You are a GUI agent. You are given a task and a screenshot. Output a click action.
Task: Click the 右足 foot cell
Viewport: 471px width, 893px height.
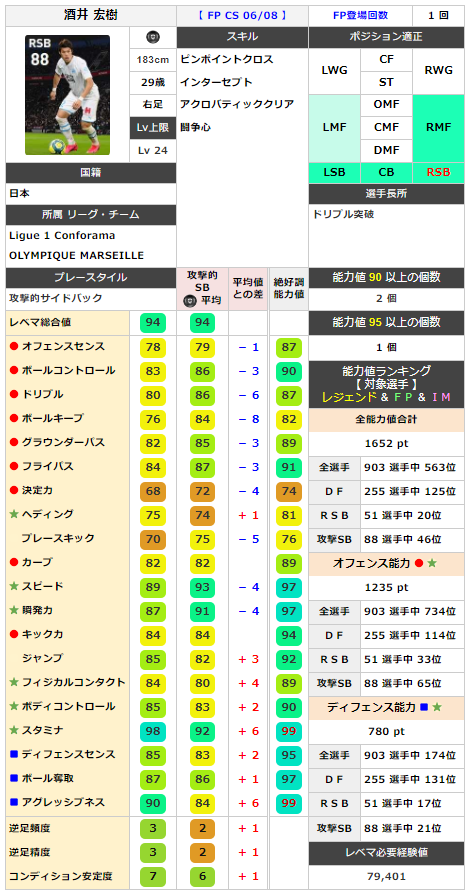[x=153, y=105]
